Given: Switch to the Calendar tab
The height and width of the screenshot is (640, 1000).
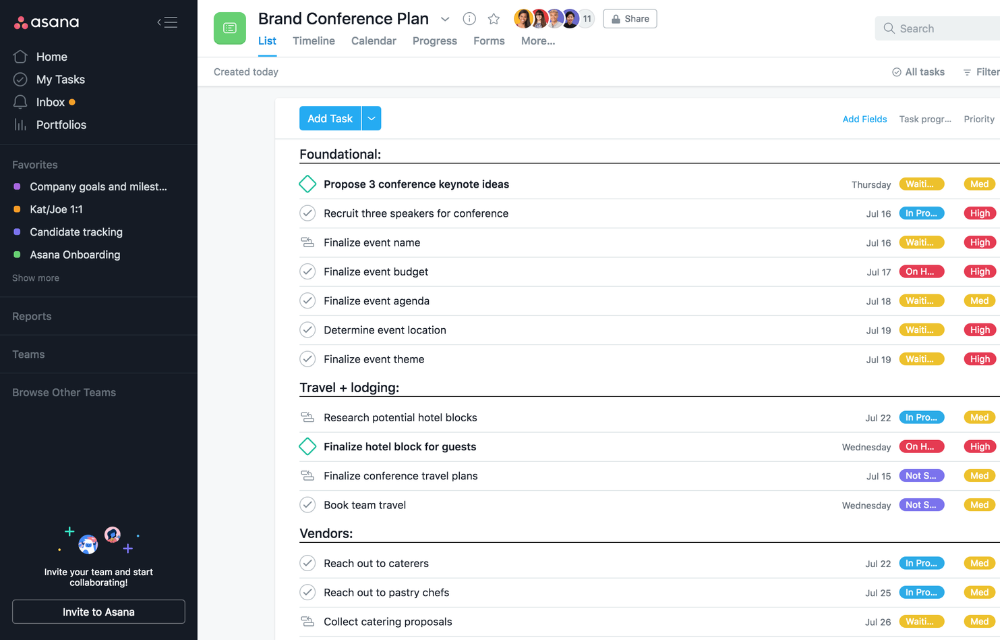Looking at the screenshot, I should 373,41.
